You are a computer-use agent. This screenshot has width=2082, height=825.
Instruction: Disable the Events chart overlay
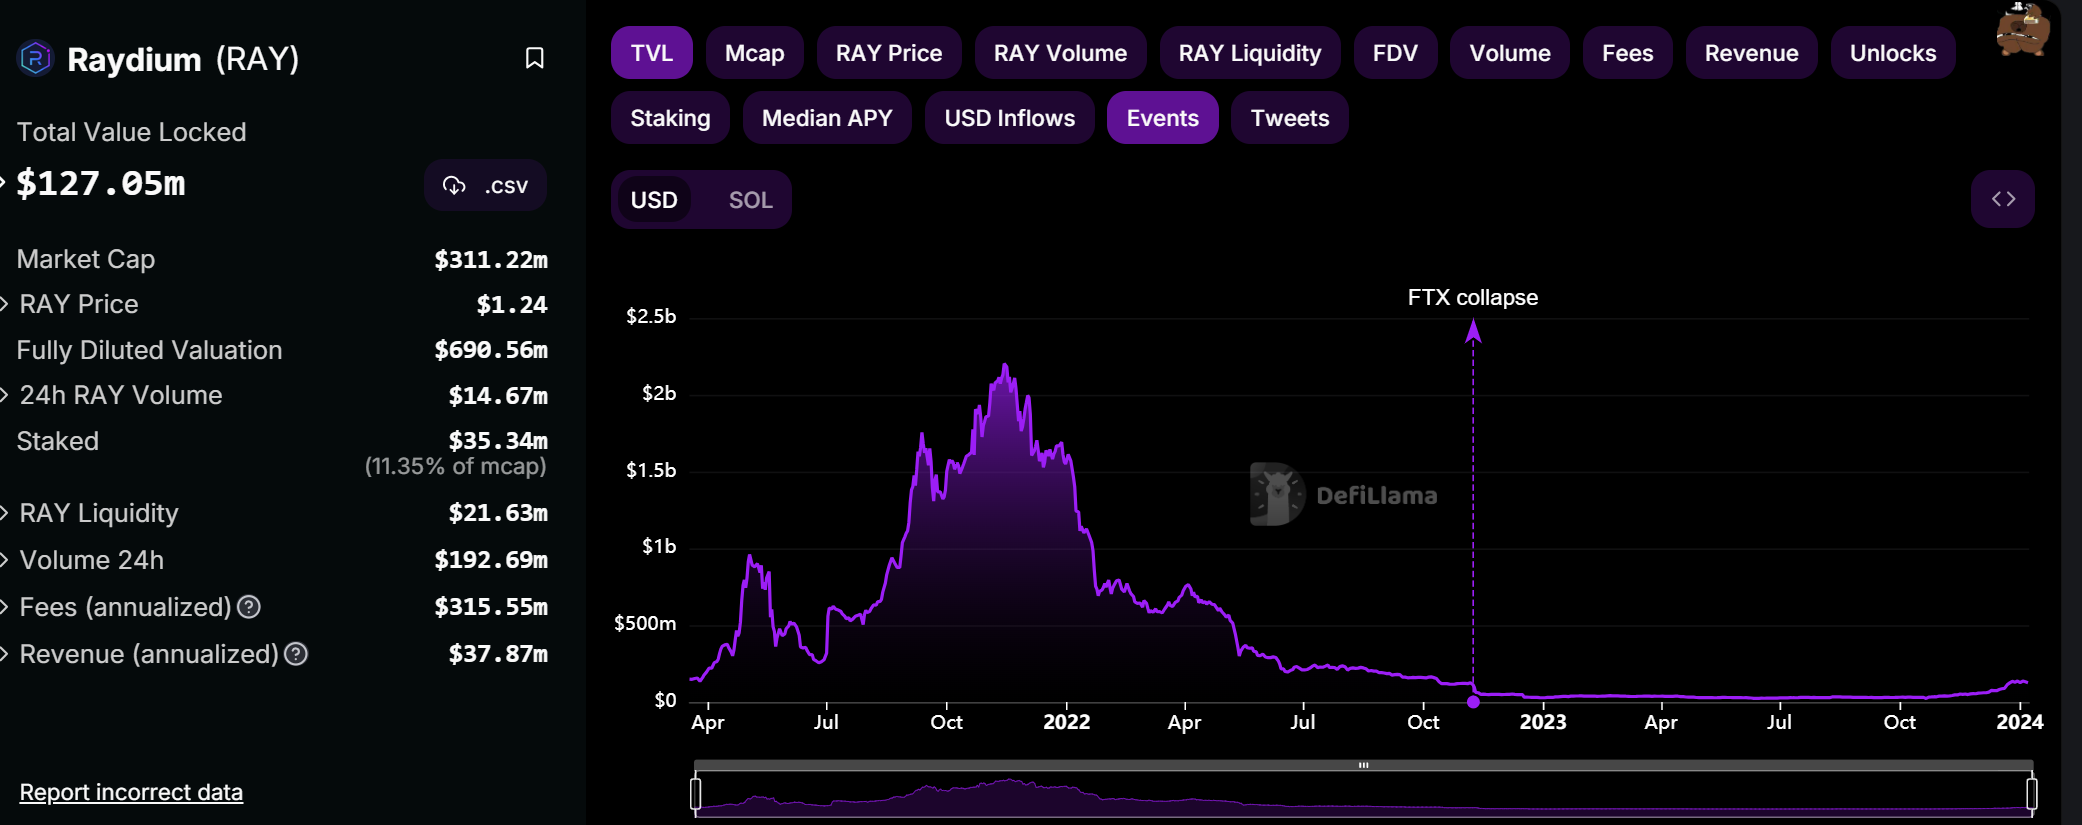tap(1163, 118)
